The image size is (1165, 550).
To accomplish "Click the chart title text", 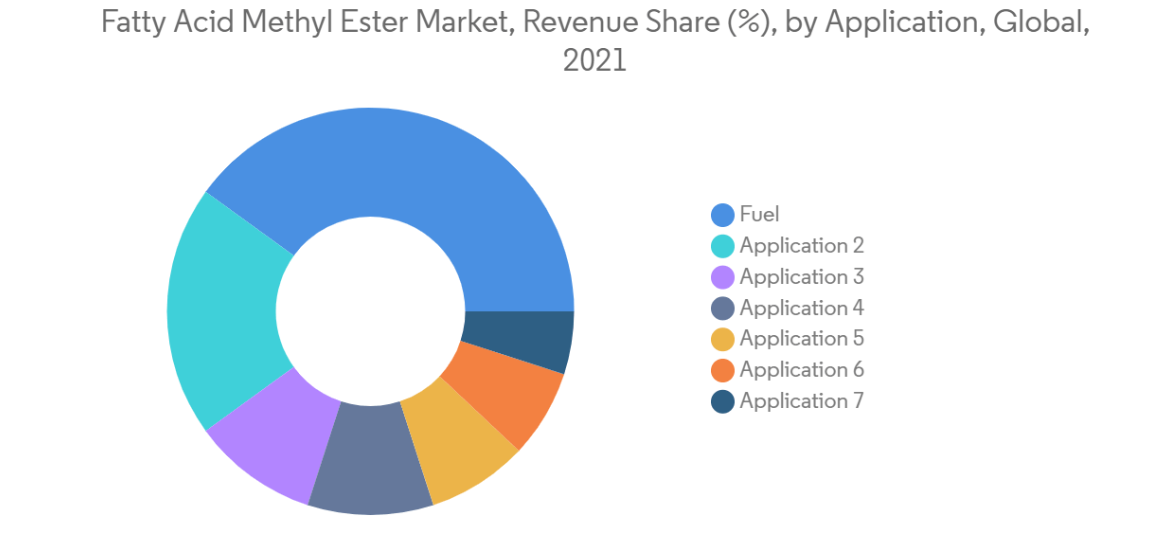I will click(x=595, y=41).
